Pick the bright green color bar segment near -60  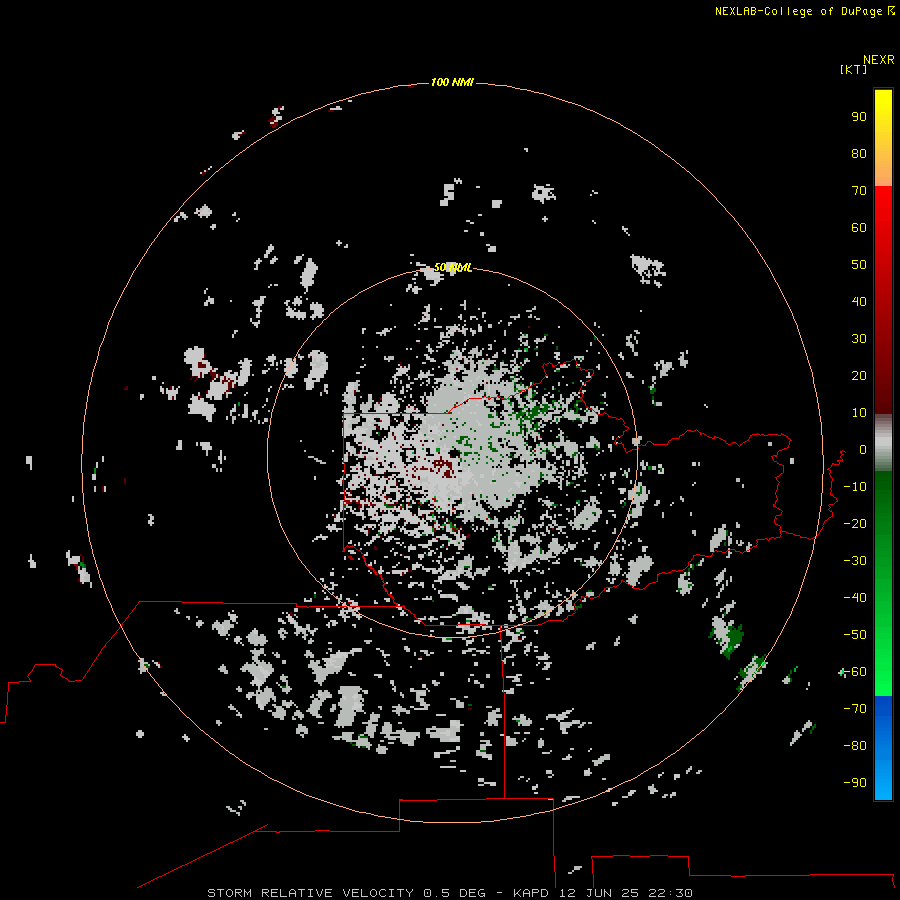[x=883, y=672]
